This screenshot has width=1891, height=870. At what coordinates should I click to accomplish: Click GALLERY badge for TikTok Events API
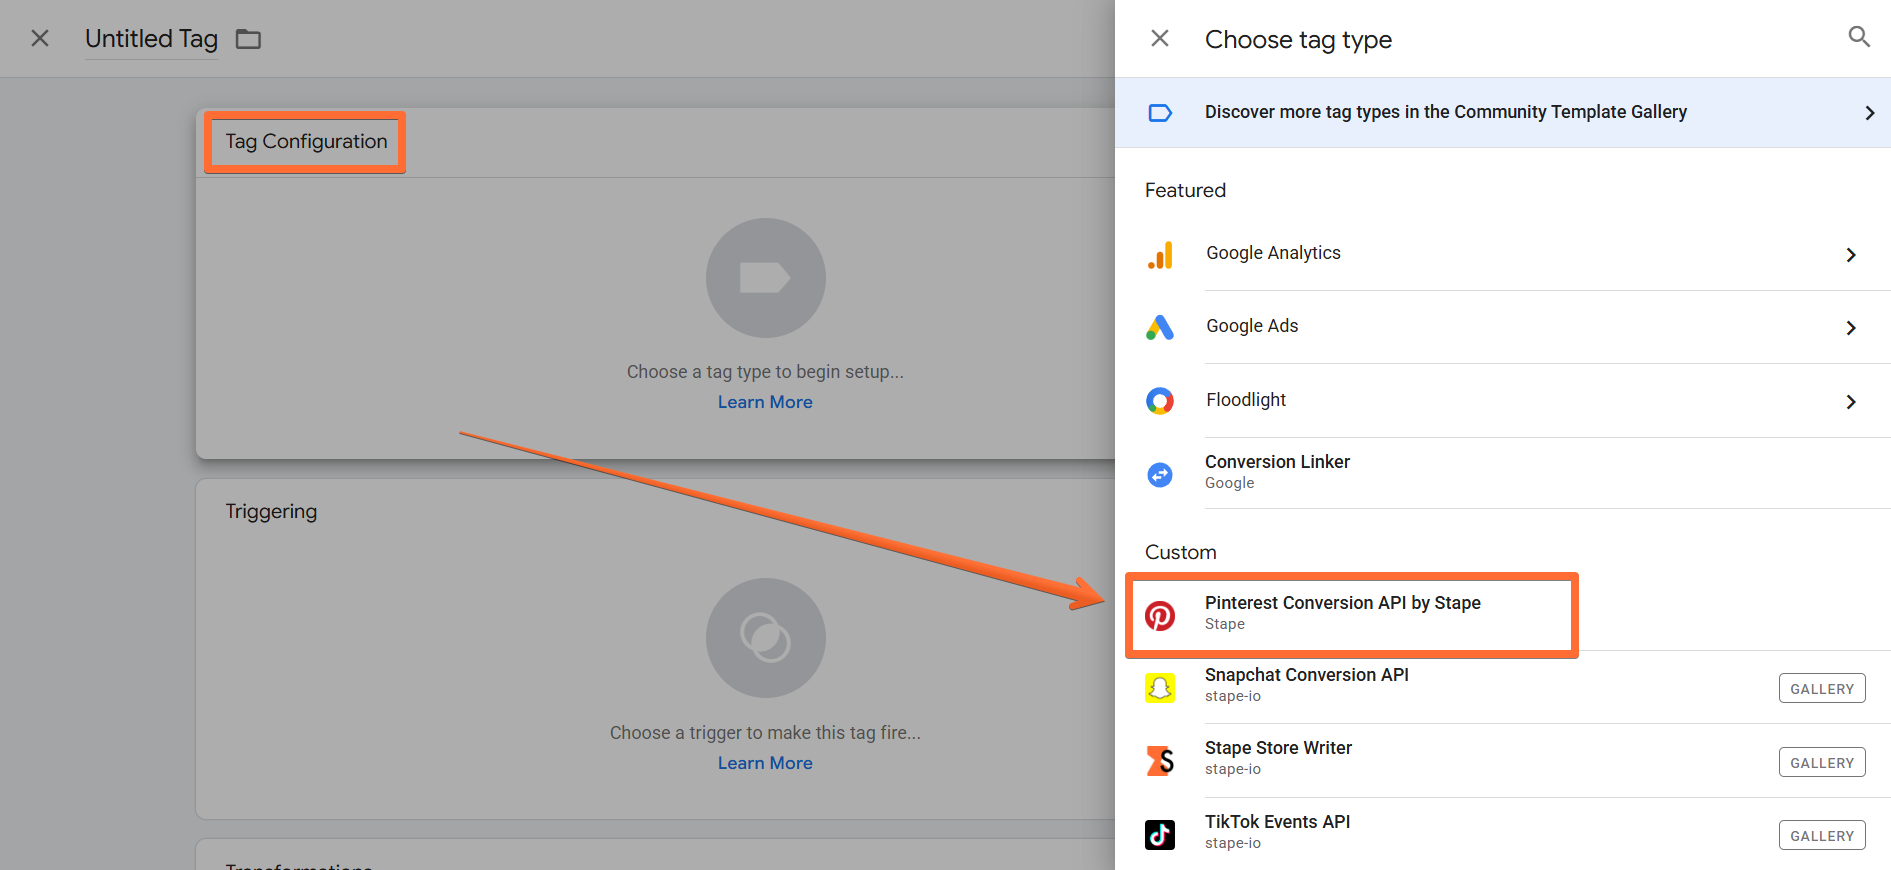pyautogui.click(x=1822, y=835)
